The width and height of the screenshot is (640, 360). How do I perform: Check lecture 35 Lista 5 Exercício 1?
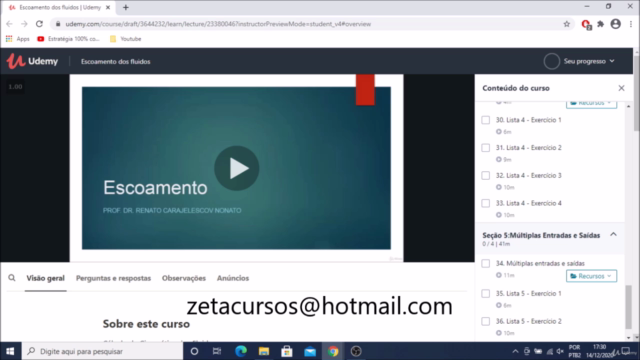coord(485,294)
